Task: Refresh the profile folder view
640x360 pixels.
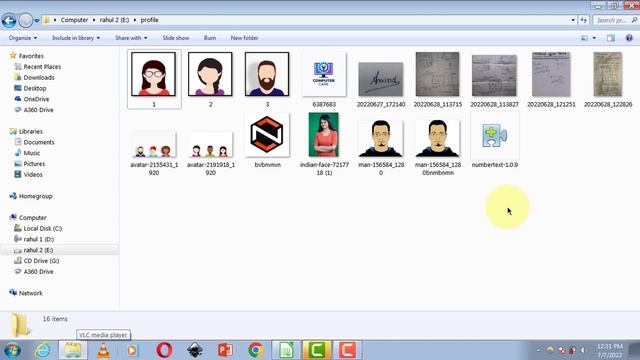Action: [584, 20]
